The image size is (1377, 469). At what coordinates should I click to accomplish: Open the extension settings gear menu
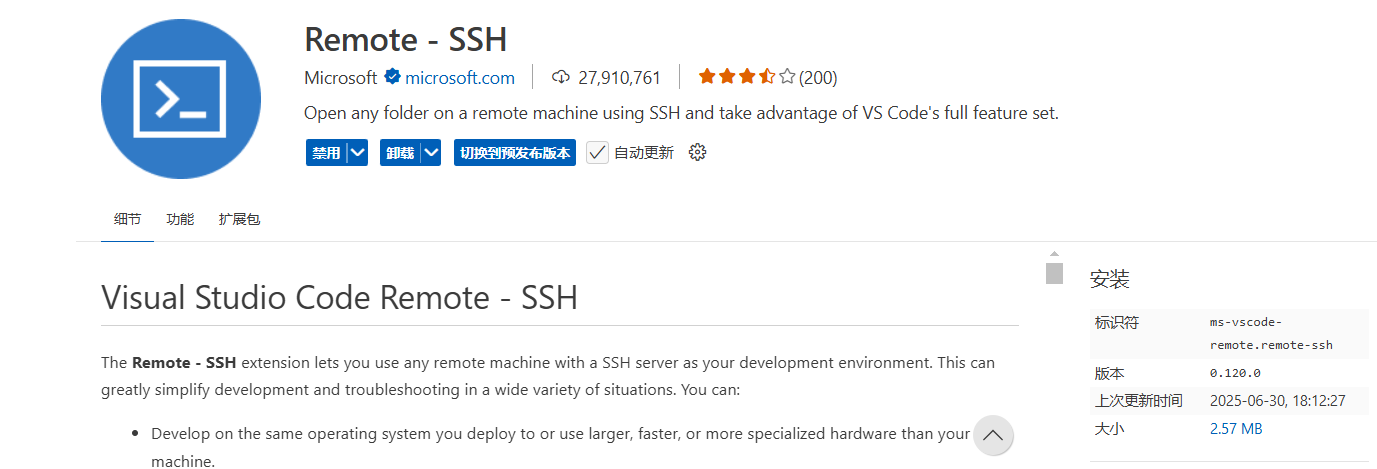(698, 152)
